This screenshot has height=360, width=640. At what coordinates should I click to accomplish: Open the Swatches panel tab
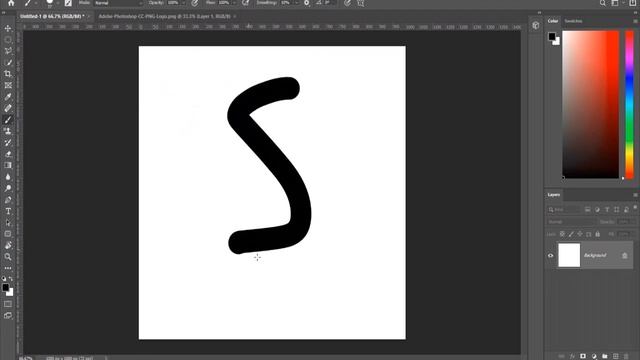(x=573, y=21)
